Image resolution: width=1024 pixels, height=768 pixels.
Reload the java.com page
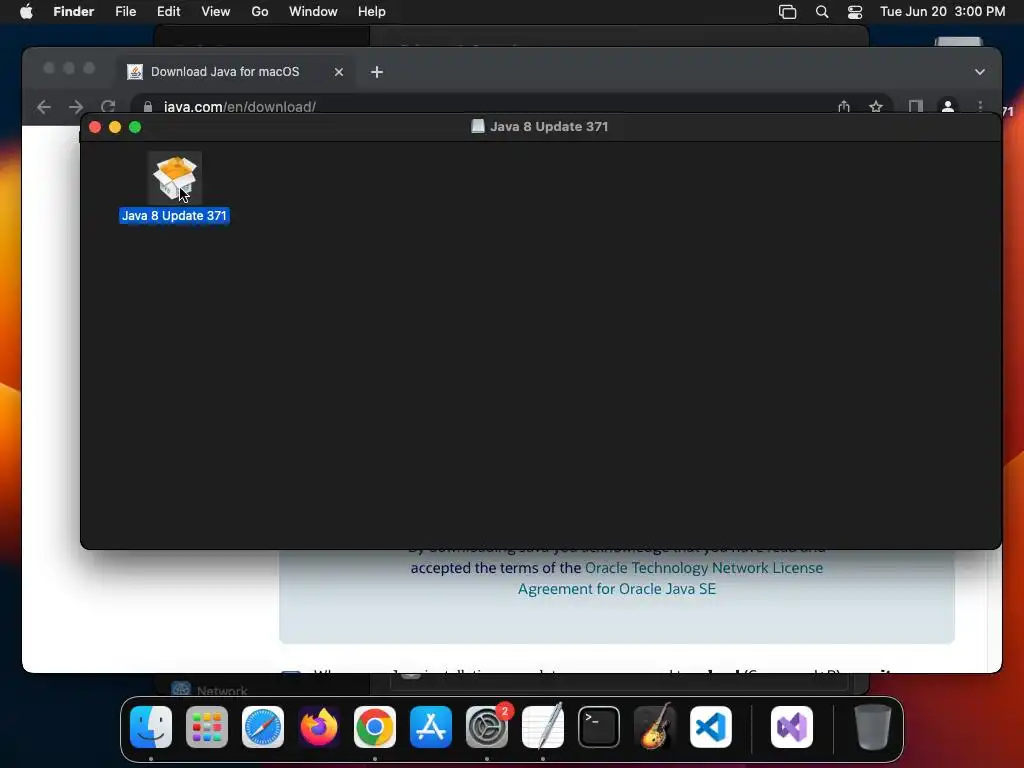click(108, 106)
